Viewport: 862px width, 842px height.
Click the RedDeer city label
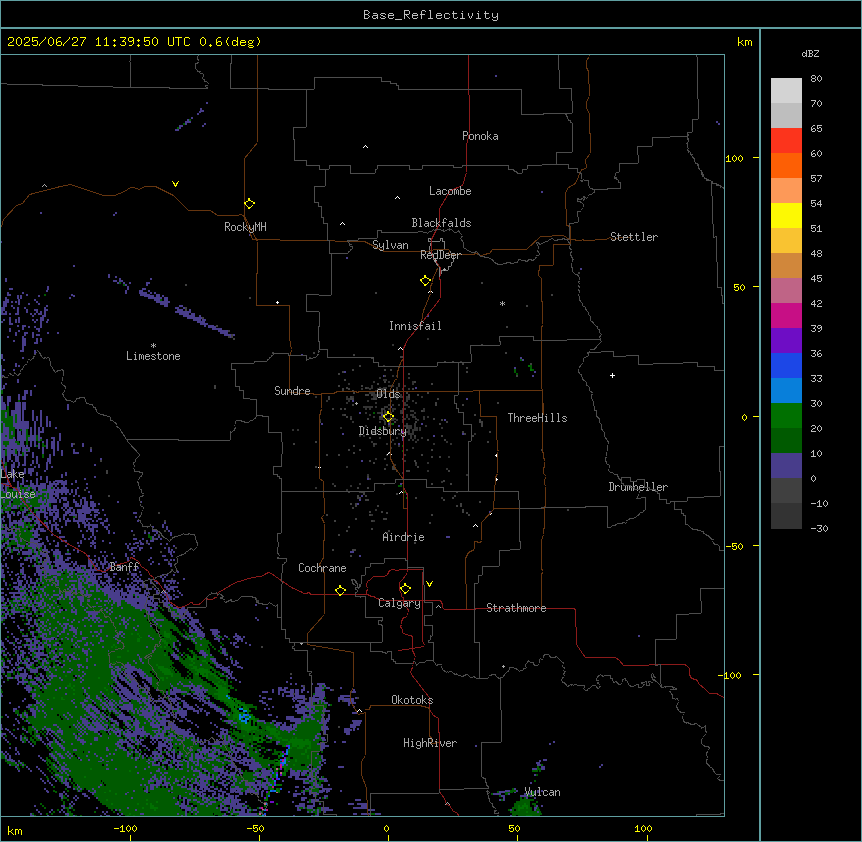(440, 255)
